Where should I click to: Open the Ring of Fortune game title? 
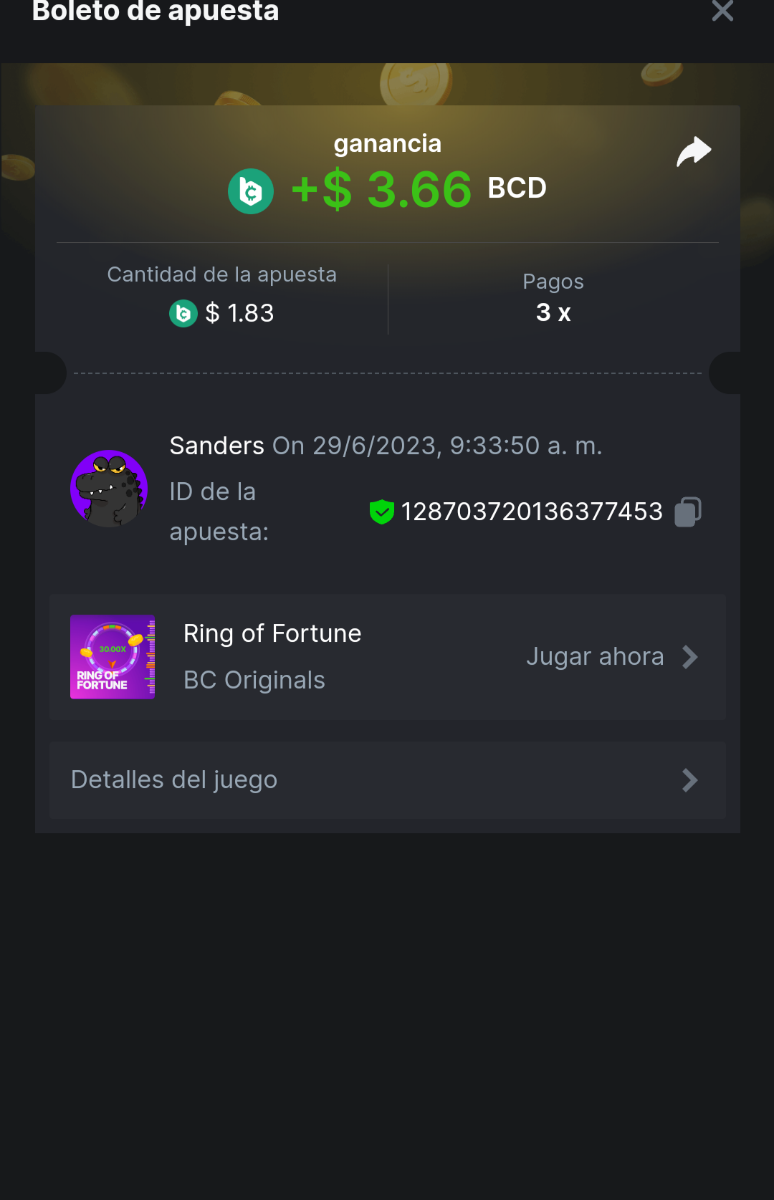(272, 633)
